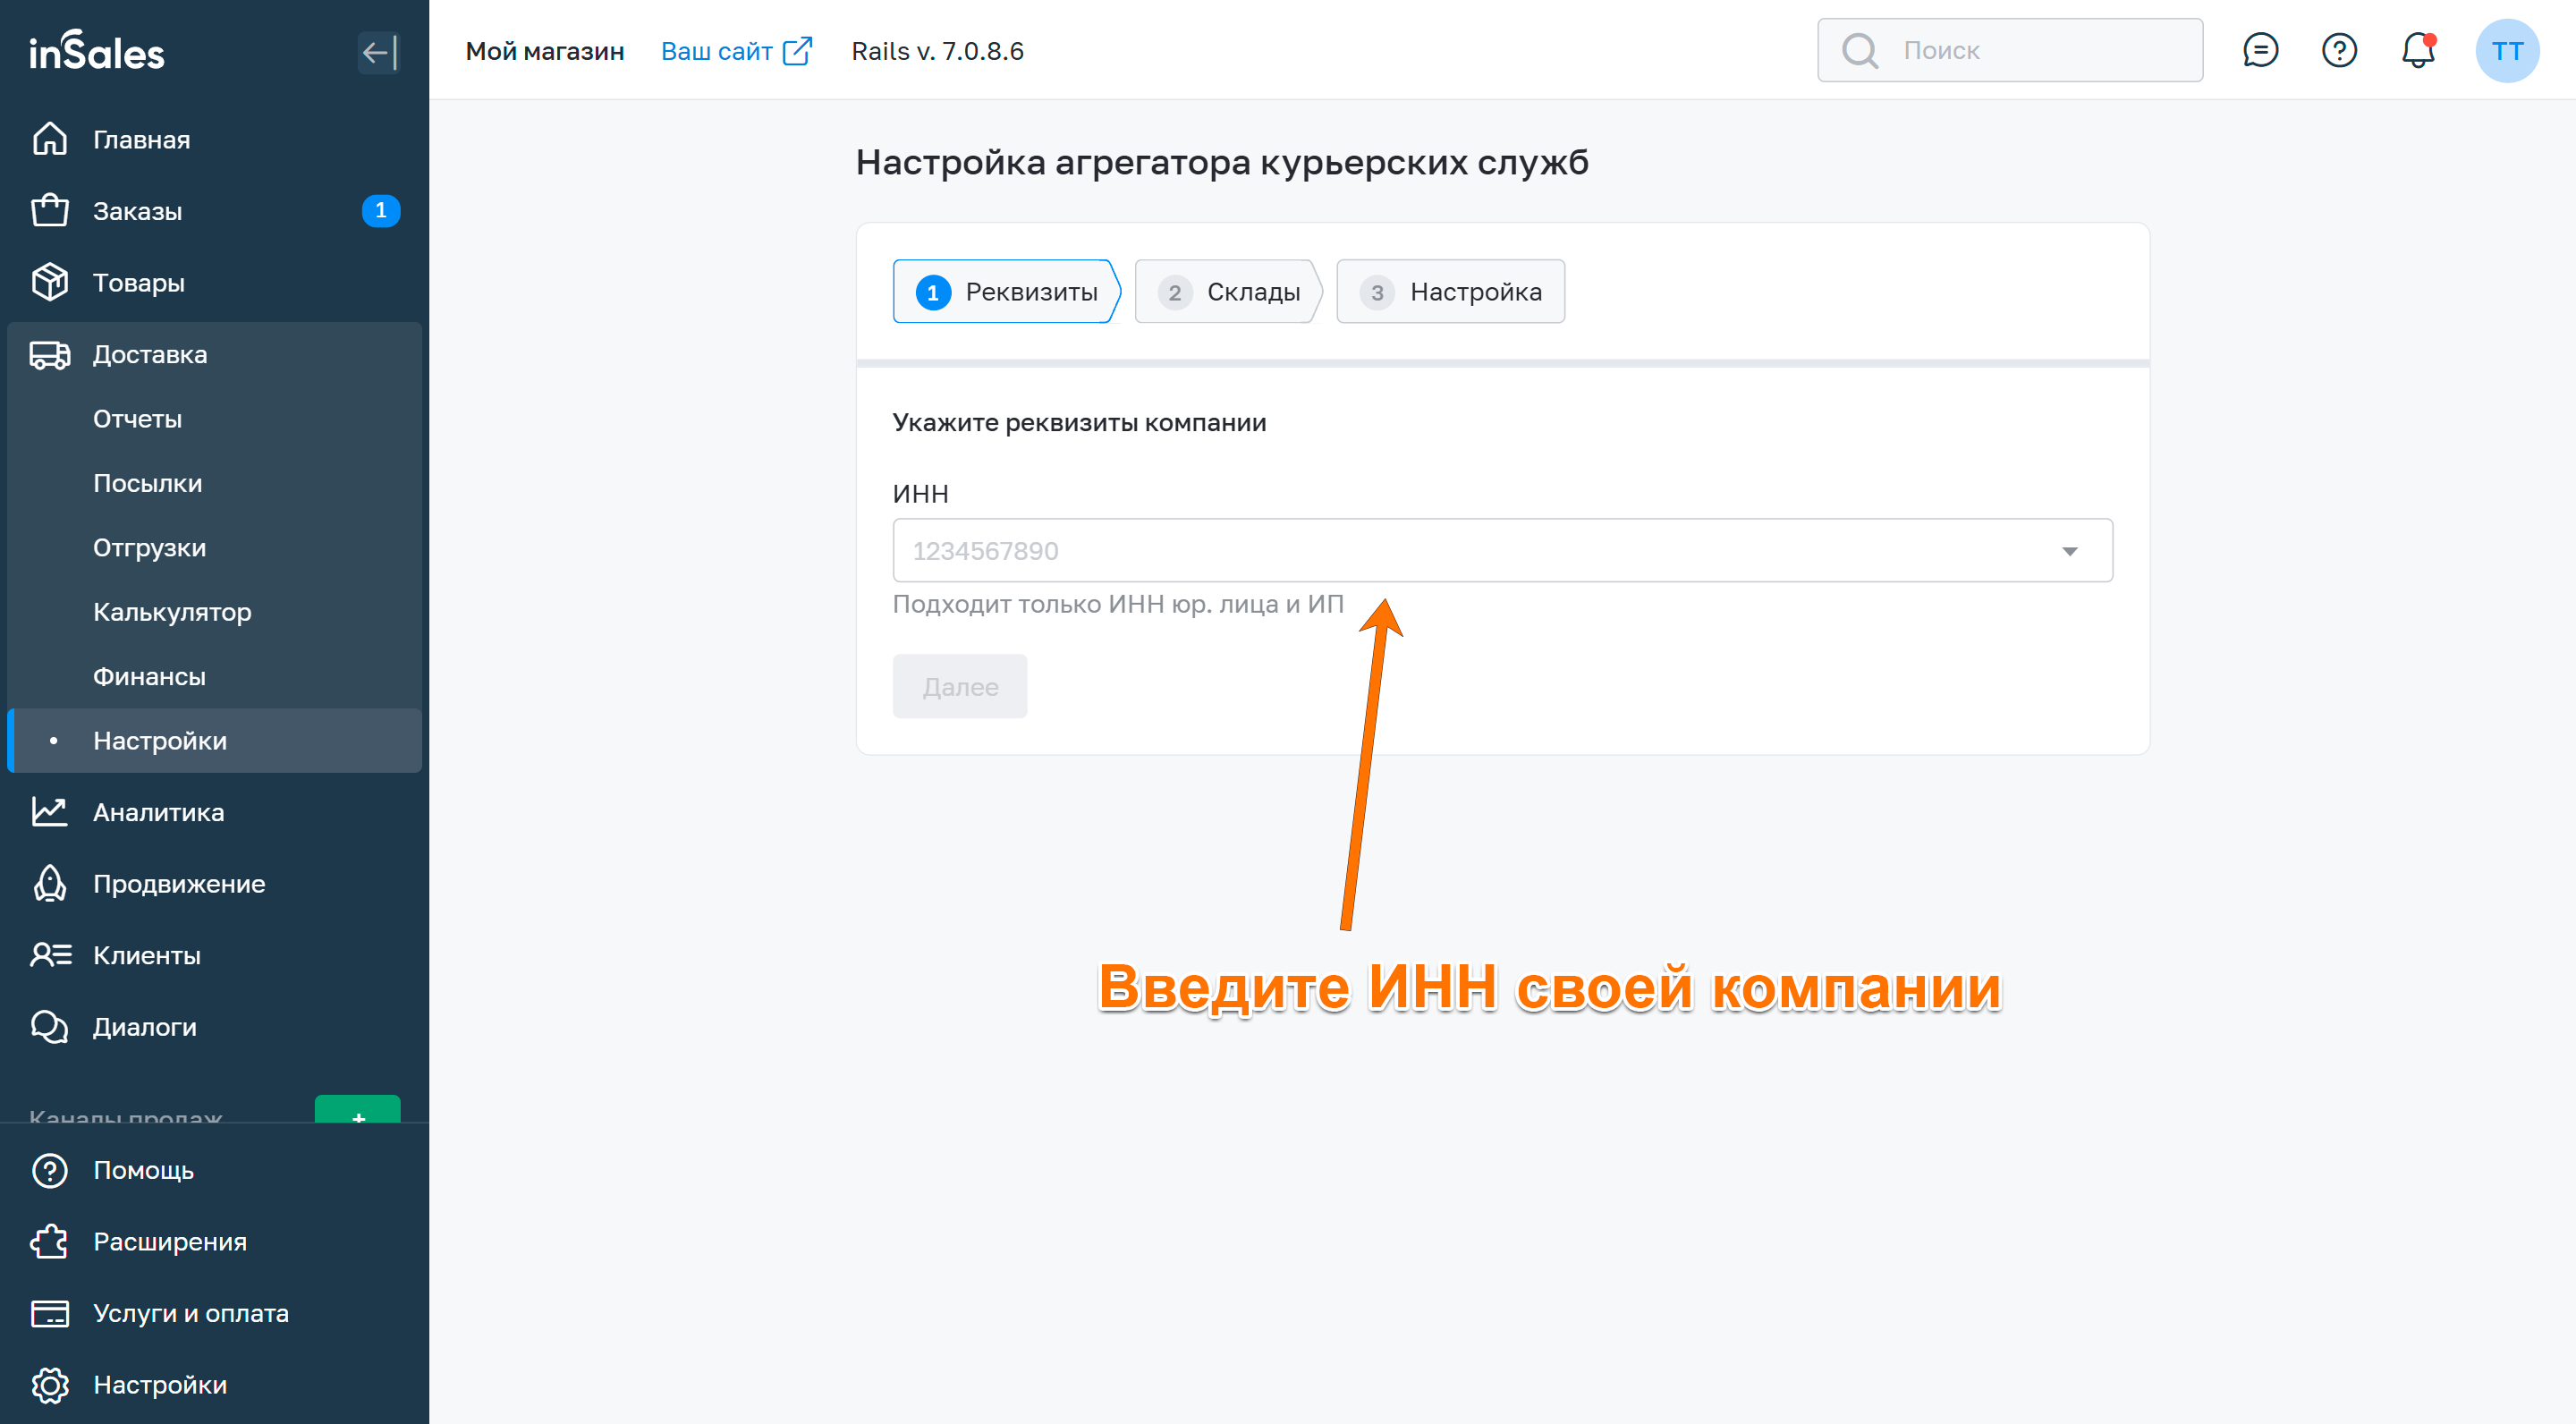Open the chat messages icon in header
2576x1424 pixels.
click(2260, 50)
